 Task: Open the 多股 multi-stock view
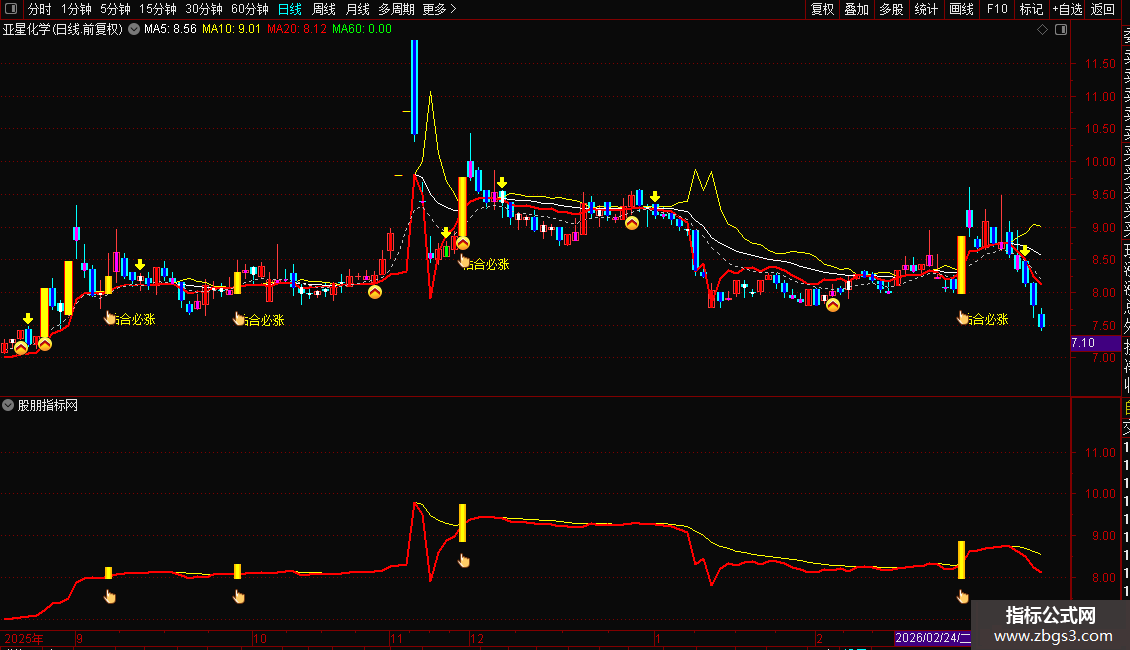[x=891, y=9]
